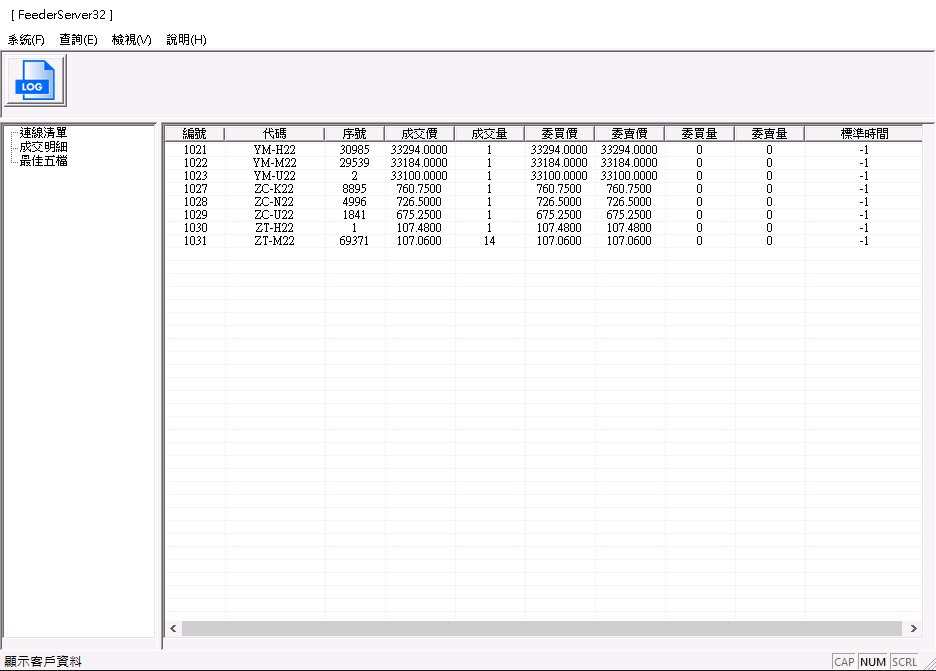This screenshot has width=936, height=671.
Task: Click the right arrow of horizontal scrollbar
Action: pyautogui.click(x=913, y=628)
